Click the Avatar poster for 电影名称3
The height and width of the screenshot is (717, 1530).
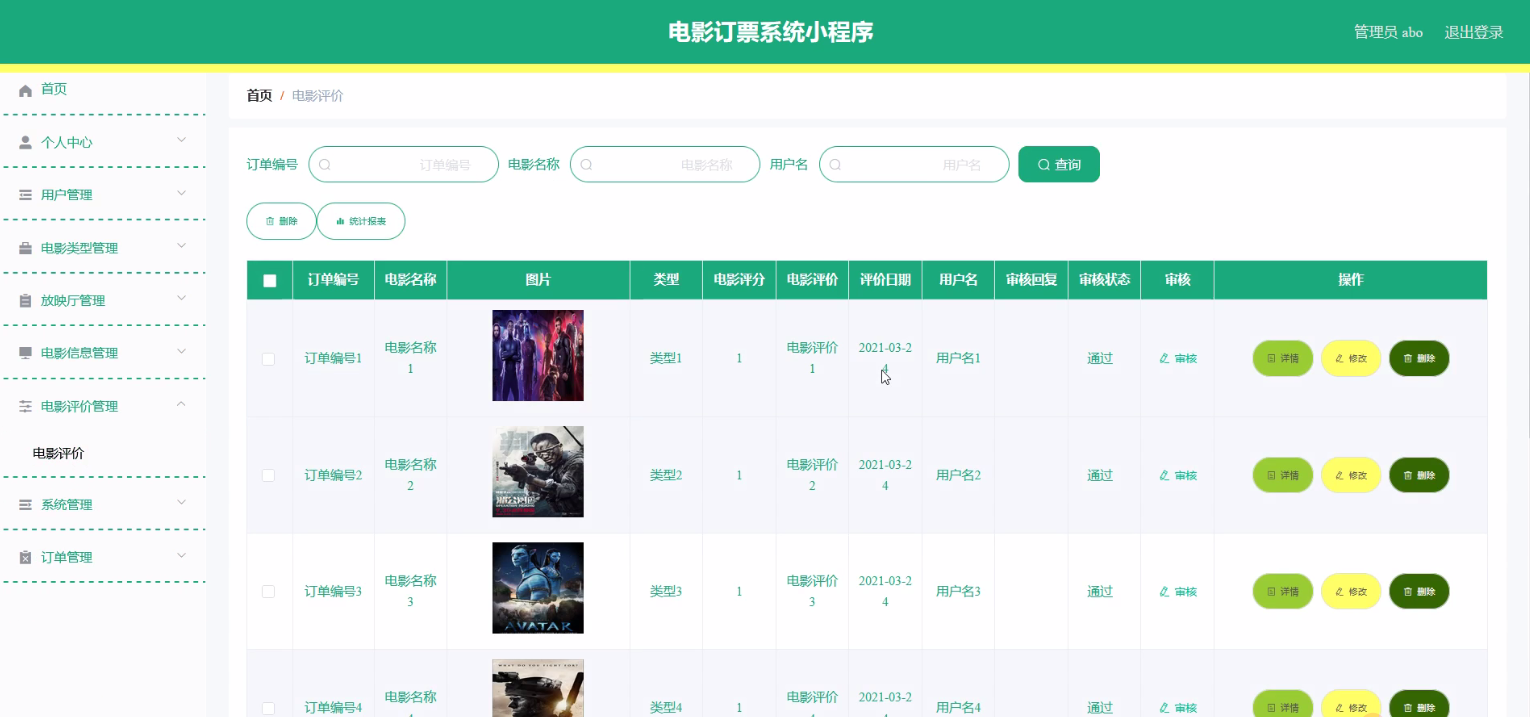[538, 588]
